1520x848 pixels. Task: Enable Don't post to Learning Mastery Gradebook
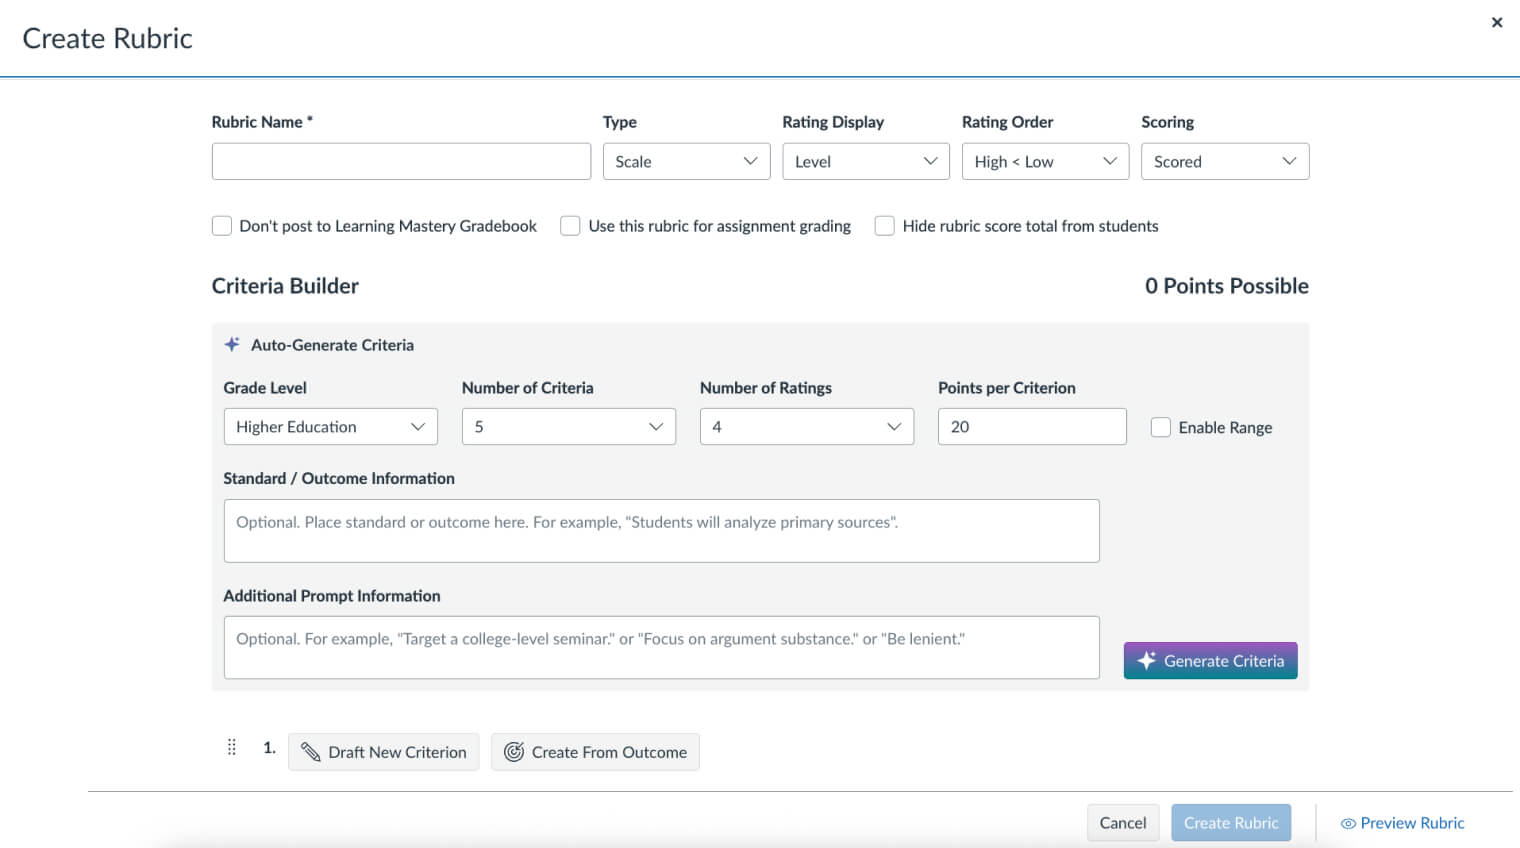click(x=222, y=226)
